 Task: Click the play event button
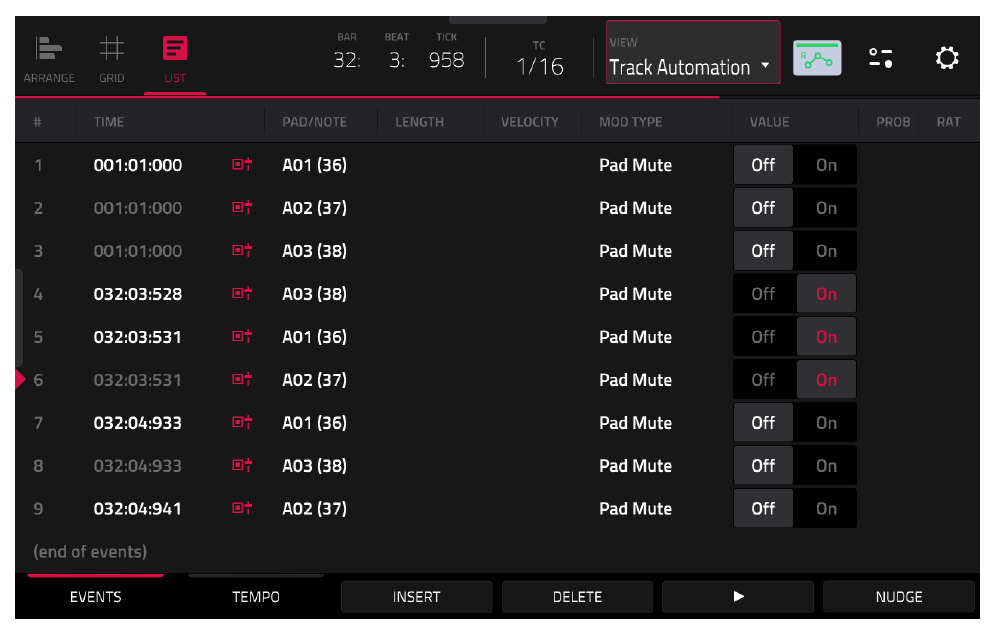pyautogui.click(x=738, y=597)
